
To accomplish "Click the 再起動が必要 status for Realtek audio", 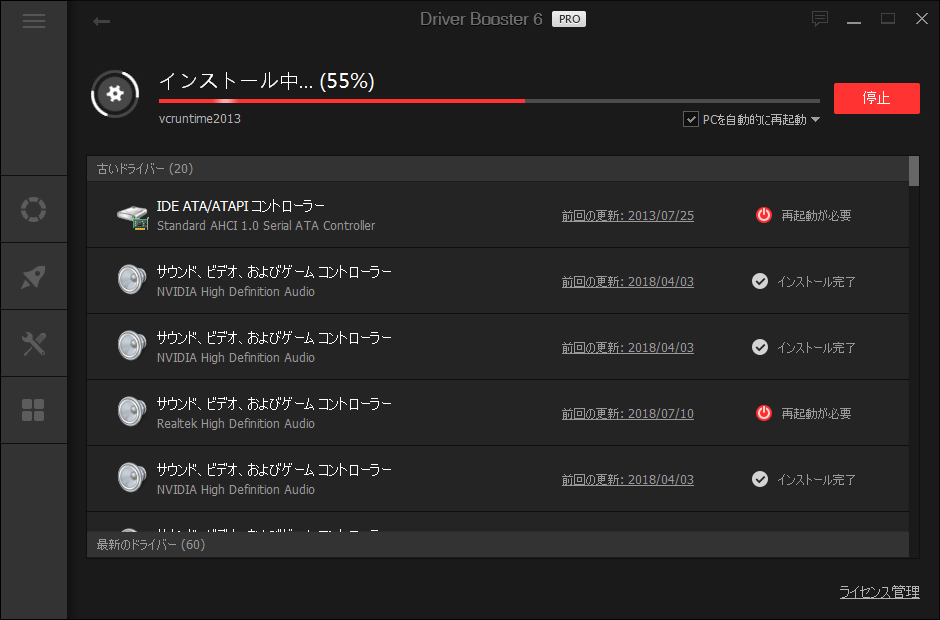I will click(816, 413).
